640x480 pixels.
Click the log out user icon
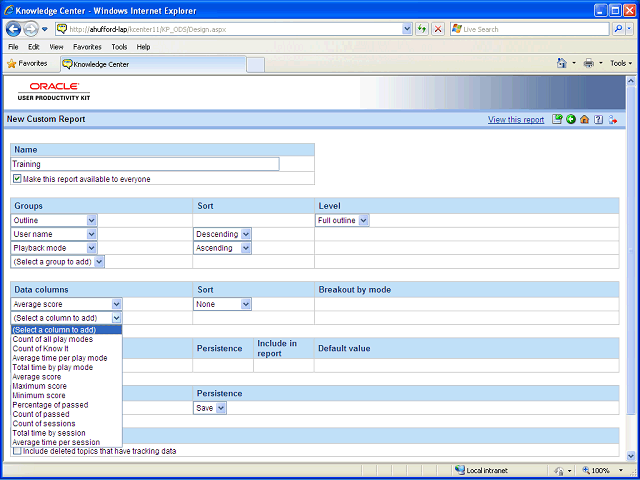[x=613, y=120]
